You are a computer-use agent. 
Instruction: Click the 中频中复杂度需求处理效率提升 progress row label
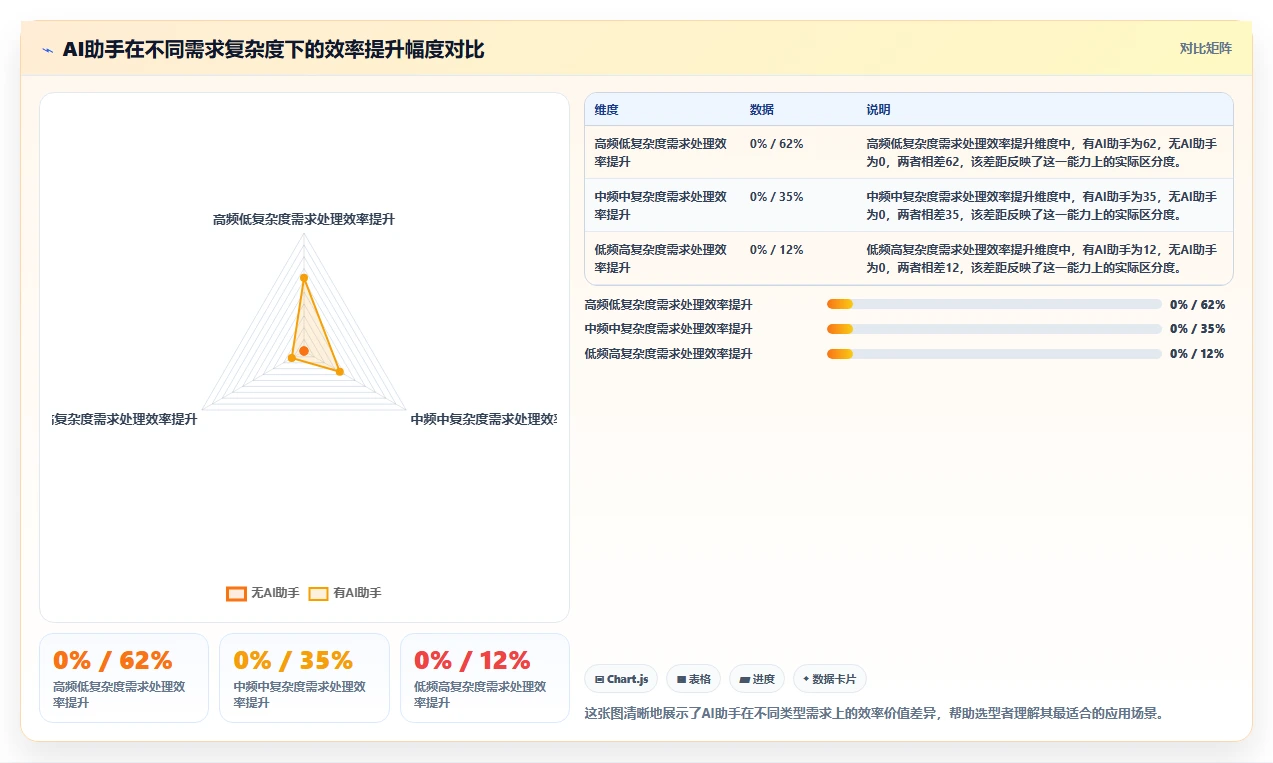pos(669,329)
